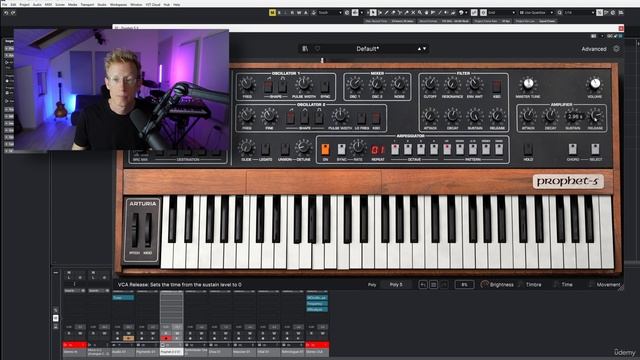The height and width of the screenshot is (360, 640).
Task: Toggle the Arpeggiator Sync switch
Action: coord(341,149)
